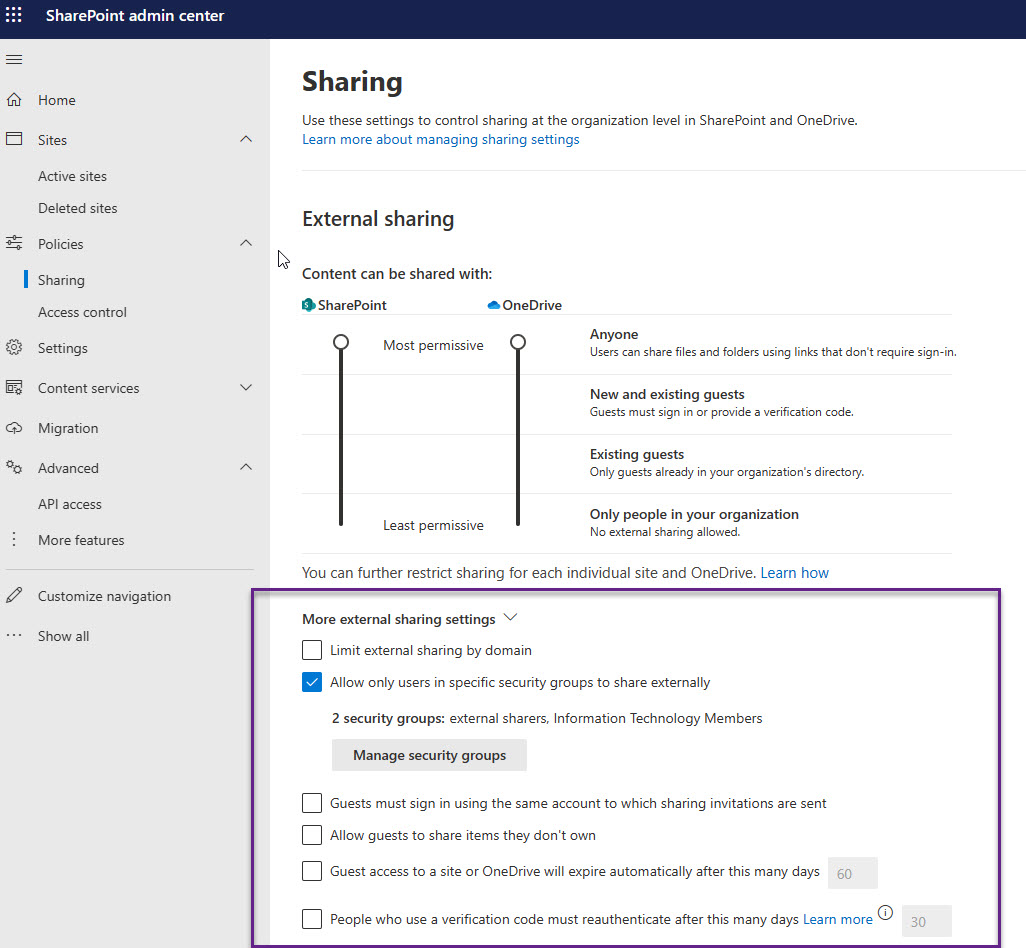
Task: Click the info icon next to Learn more
Action: coord(885,913)
